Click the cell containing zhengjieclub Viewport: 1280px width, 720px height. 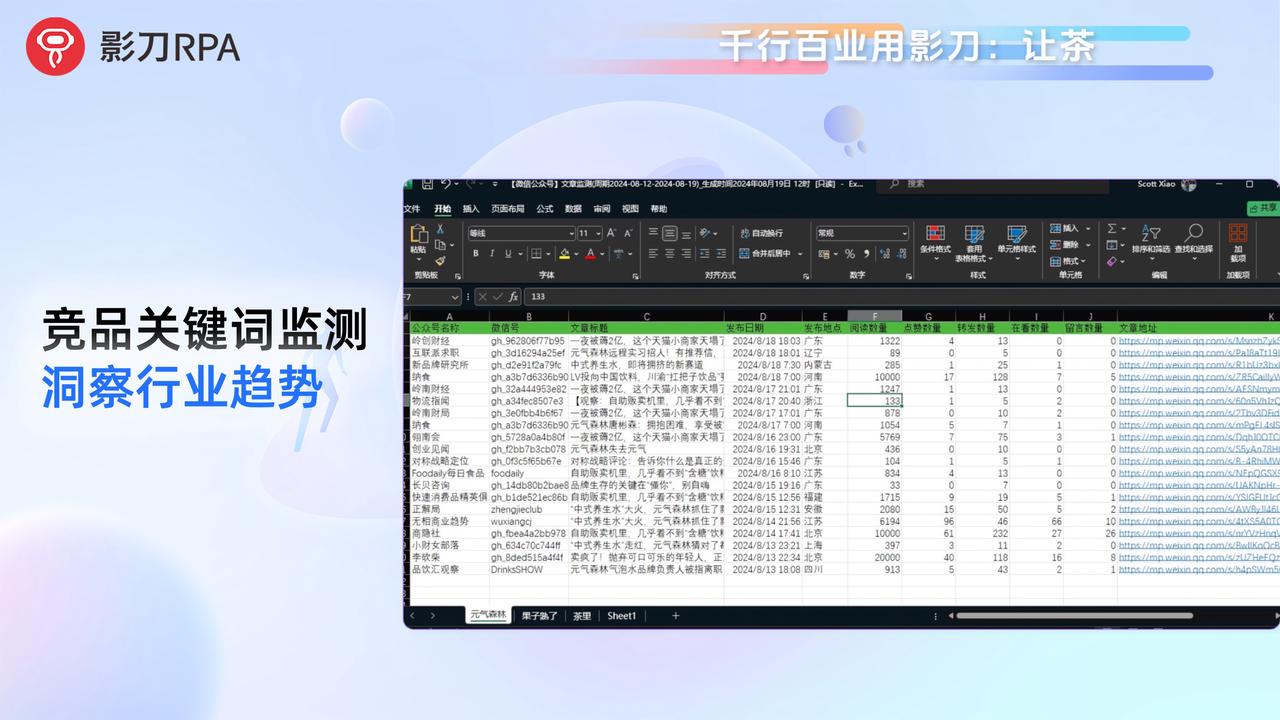pyautogui.click(x=528, y=509)
